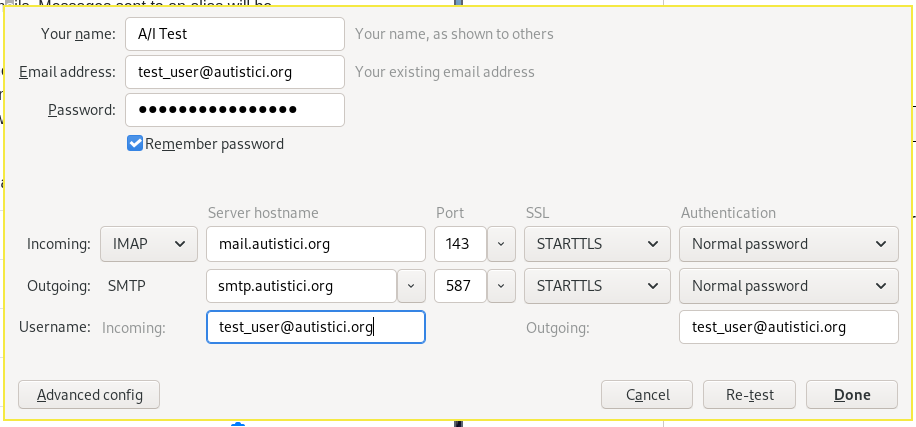
Task: Toggle the Remember password checkbox
Action: click(x=135, y=144)
